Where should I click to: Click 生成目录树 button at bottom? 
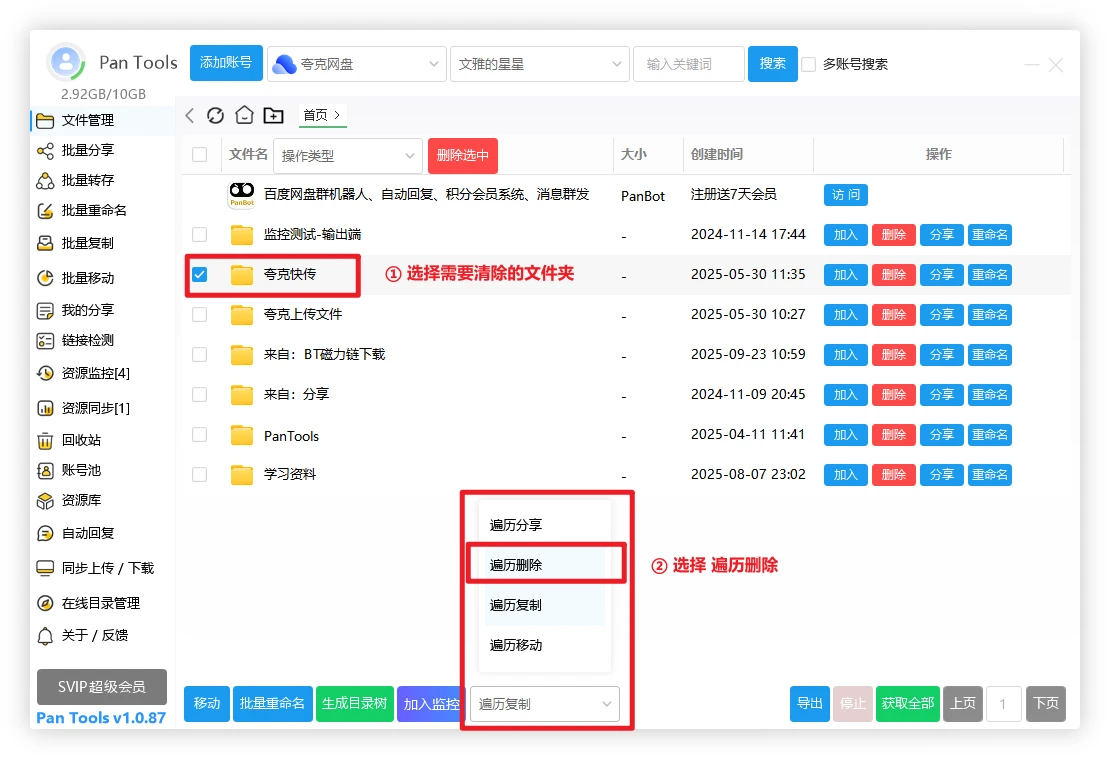(354, 704)
